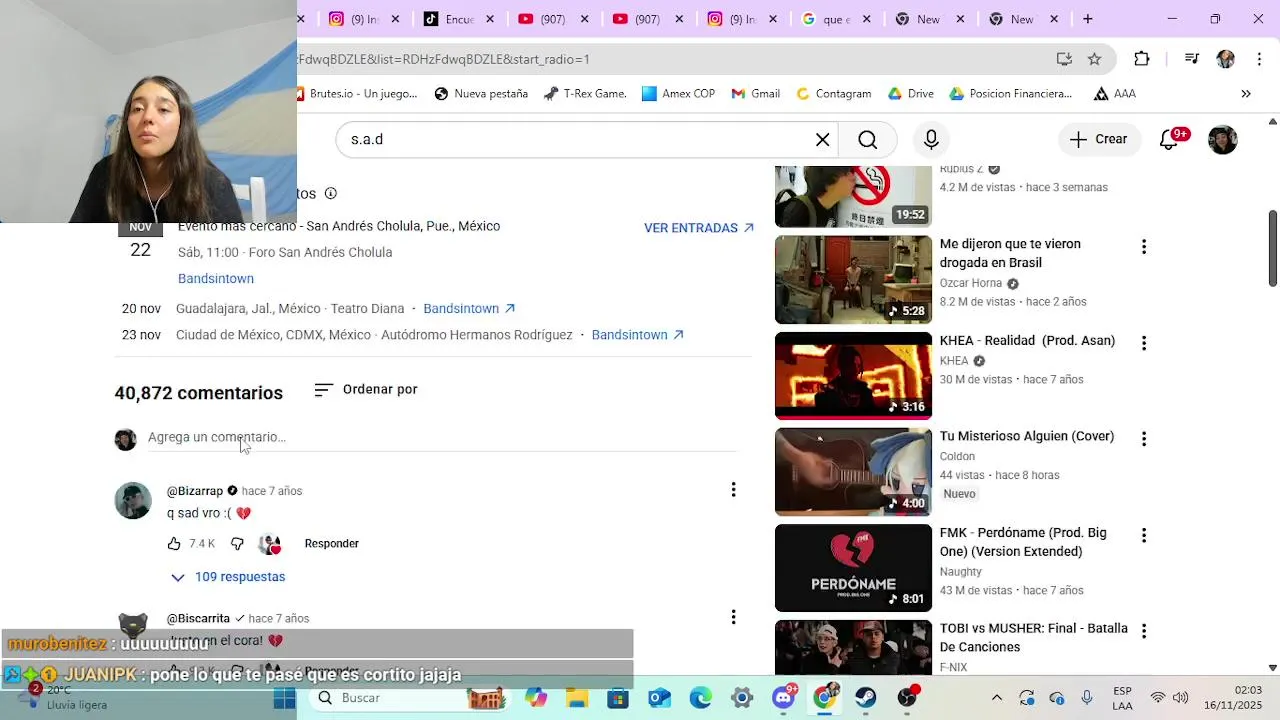
Task: Close the TikTok 'Encue' tab
Action: 490,19
